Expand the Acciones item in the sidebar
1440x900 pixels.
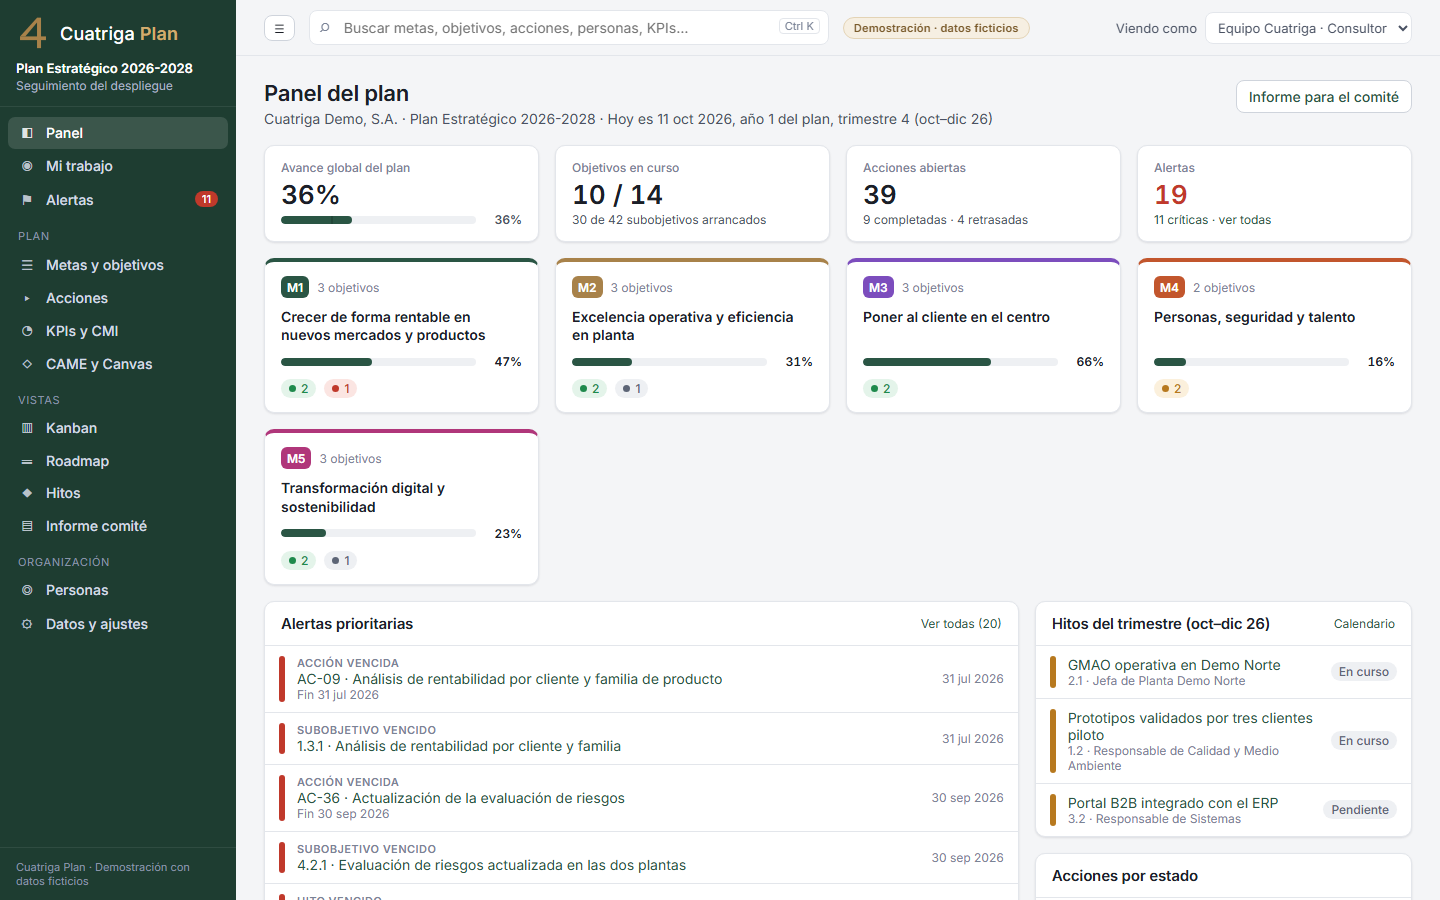click(x=118, y=298)
